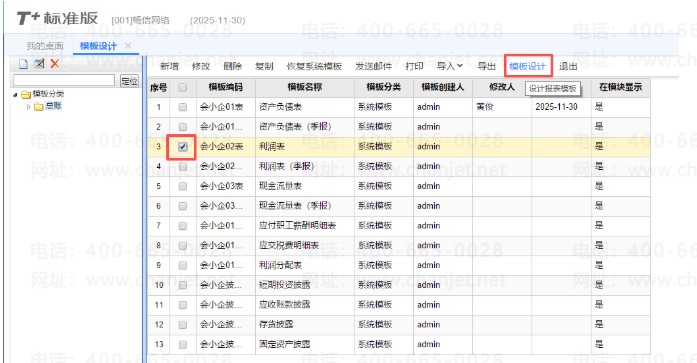This screenshot has width=697, height=363.
Task: Check the 现金流量表 row 5 checkbox
Action: coord(183,186)
